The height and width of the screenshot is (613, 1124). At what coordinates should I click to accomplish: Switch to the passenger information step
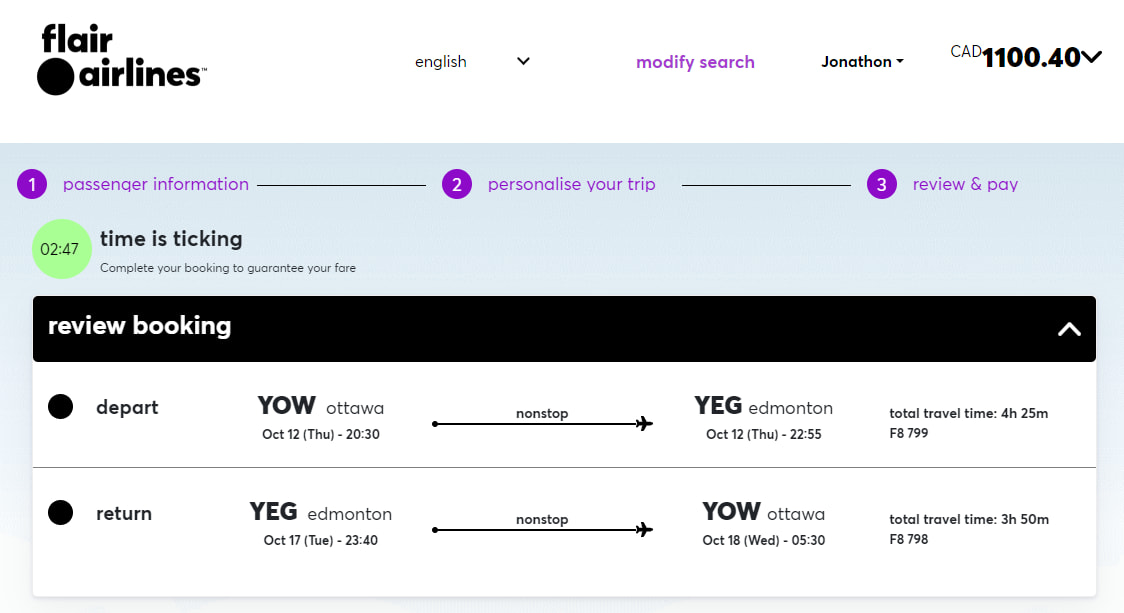pos(156,184)
